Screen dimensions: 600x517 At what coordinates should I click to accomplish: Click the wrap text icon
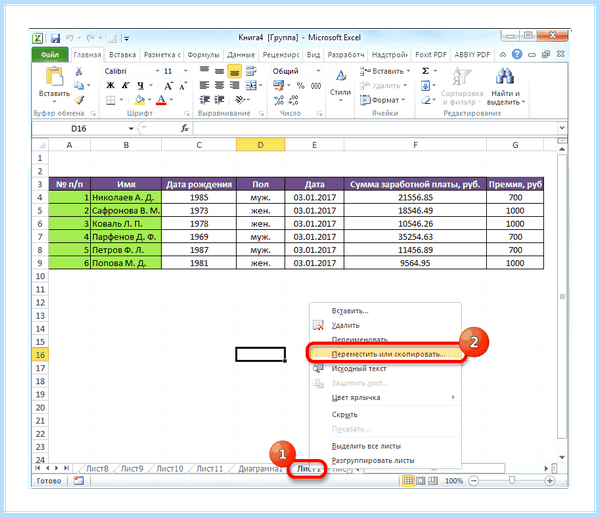251,71
